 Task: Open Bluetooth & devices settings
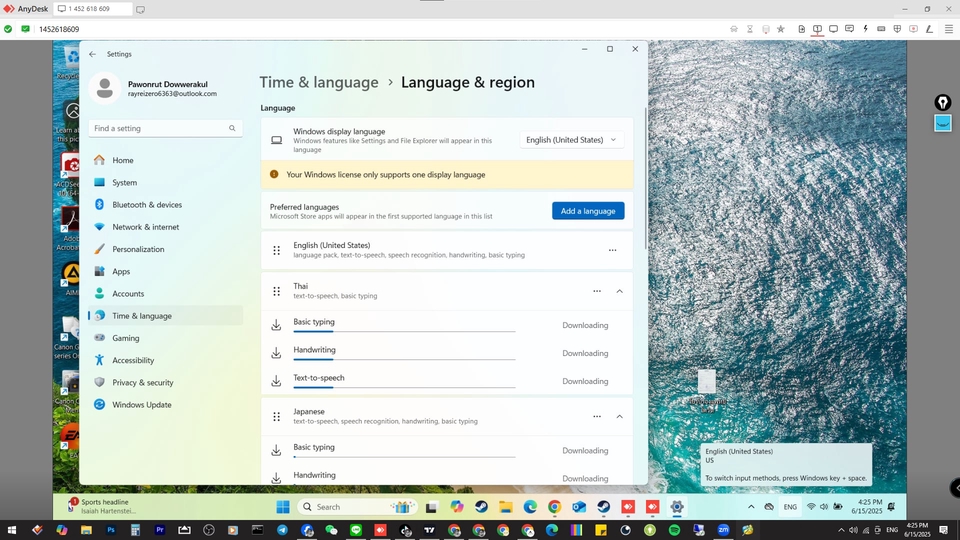pos(147,205)
